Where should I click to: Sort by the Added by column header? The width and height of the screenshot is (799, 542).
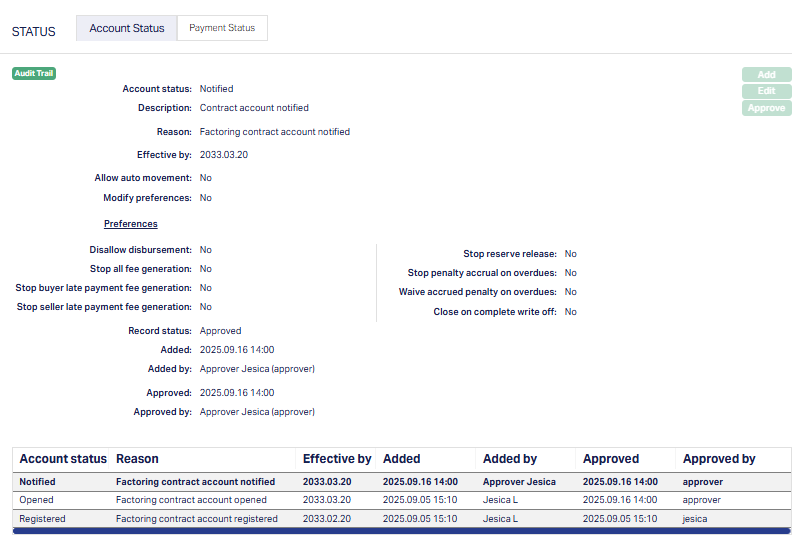tap(510, 459)
